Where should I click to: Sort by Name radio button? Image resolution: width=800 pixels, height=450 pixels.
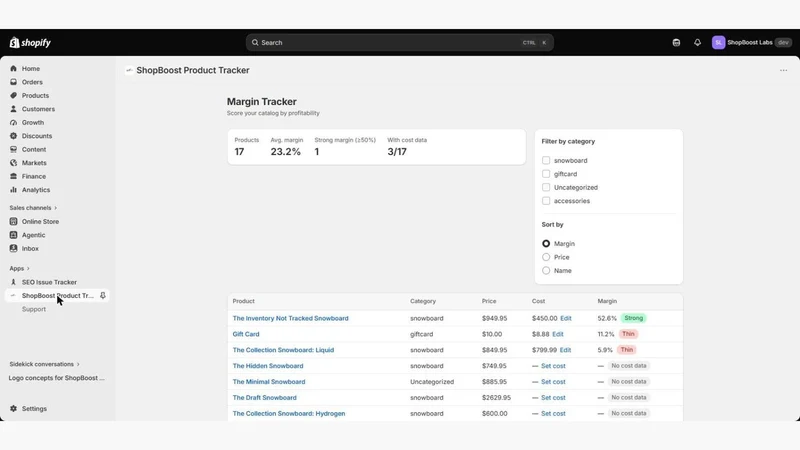546,271
